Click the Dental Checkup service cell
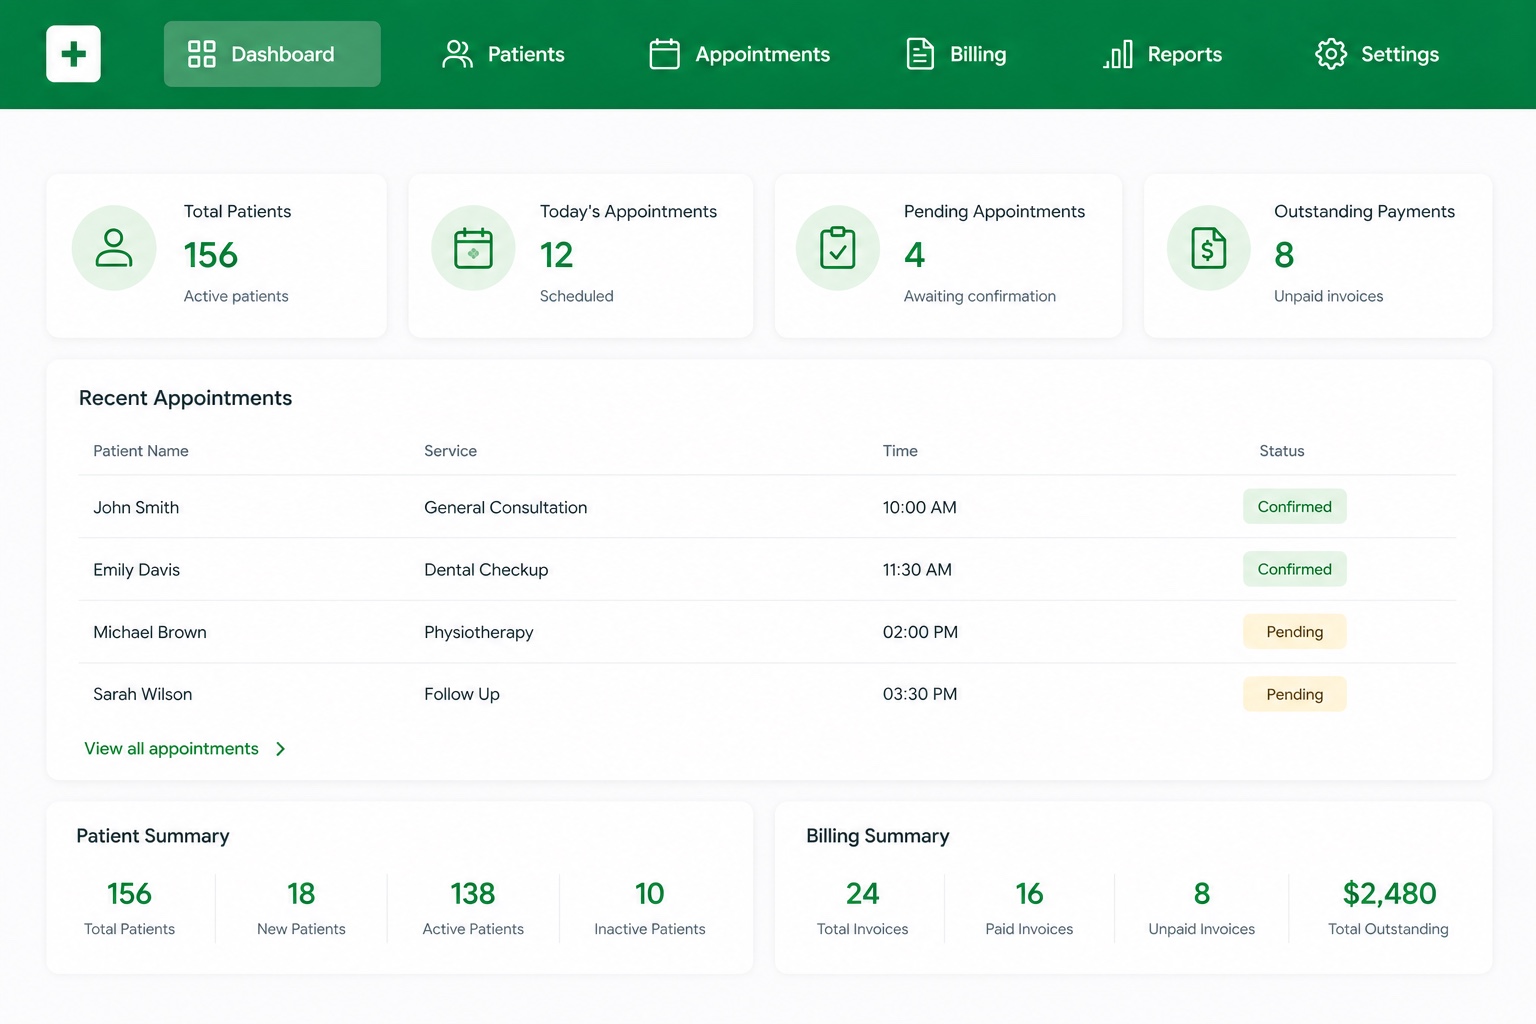Screen dimensions: 1536x1024 point(486,569)
